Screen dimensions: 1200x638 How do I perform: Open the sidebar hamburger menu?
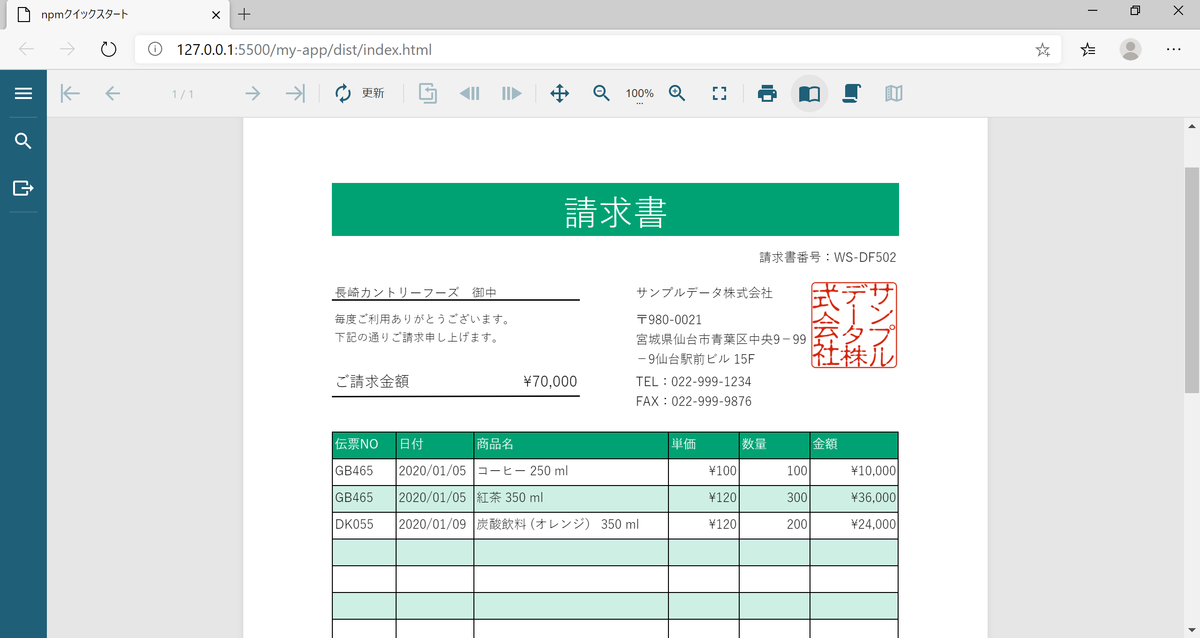[23, 93]
